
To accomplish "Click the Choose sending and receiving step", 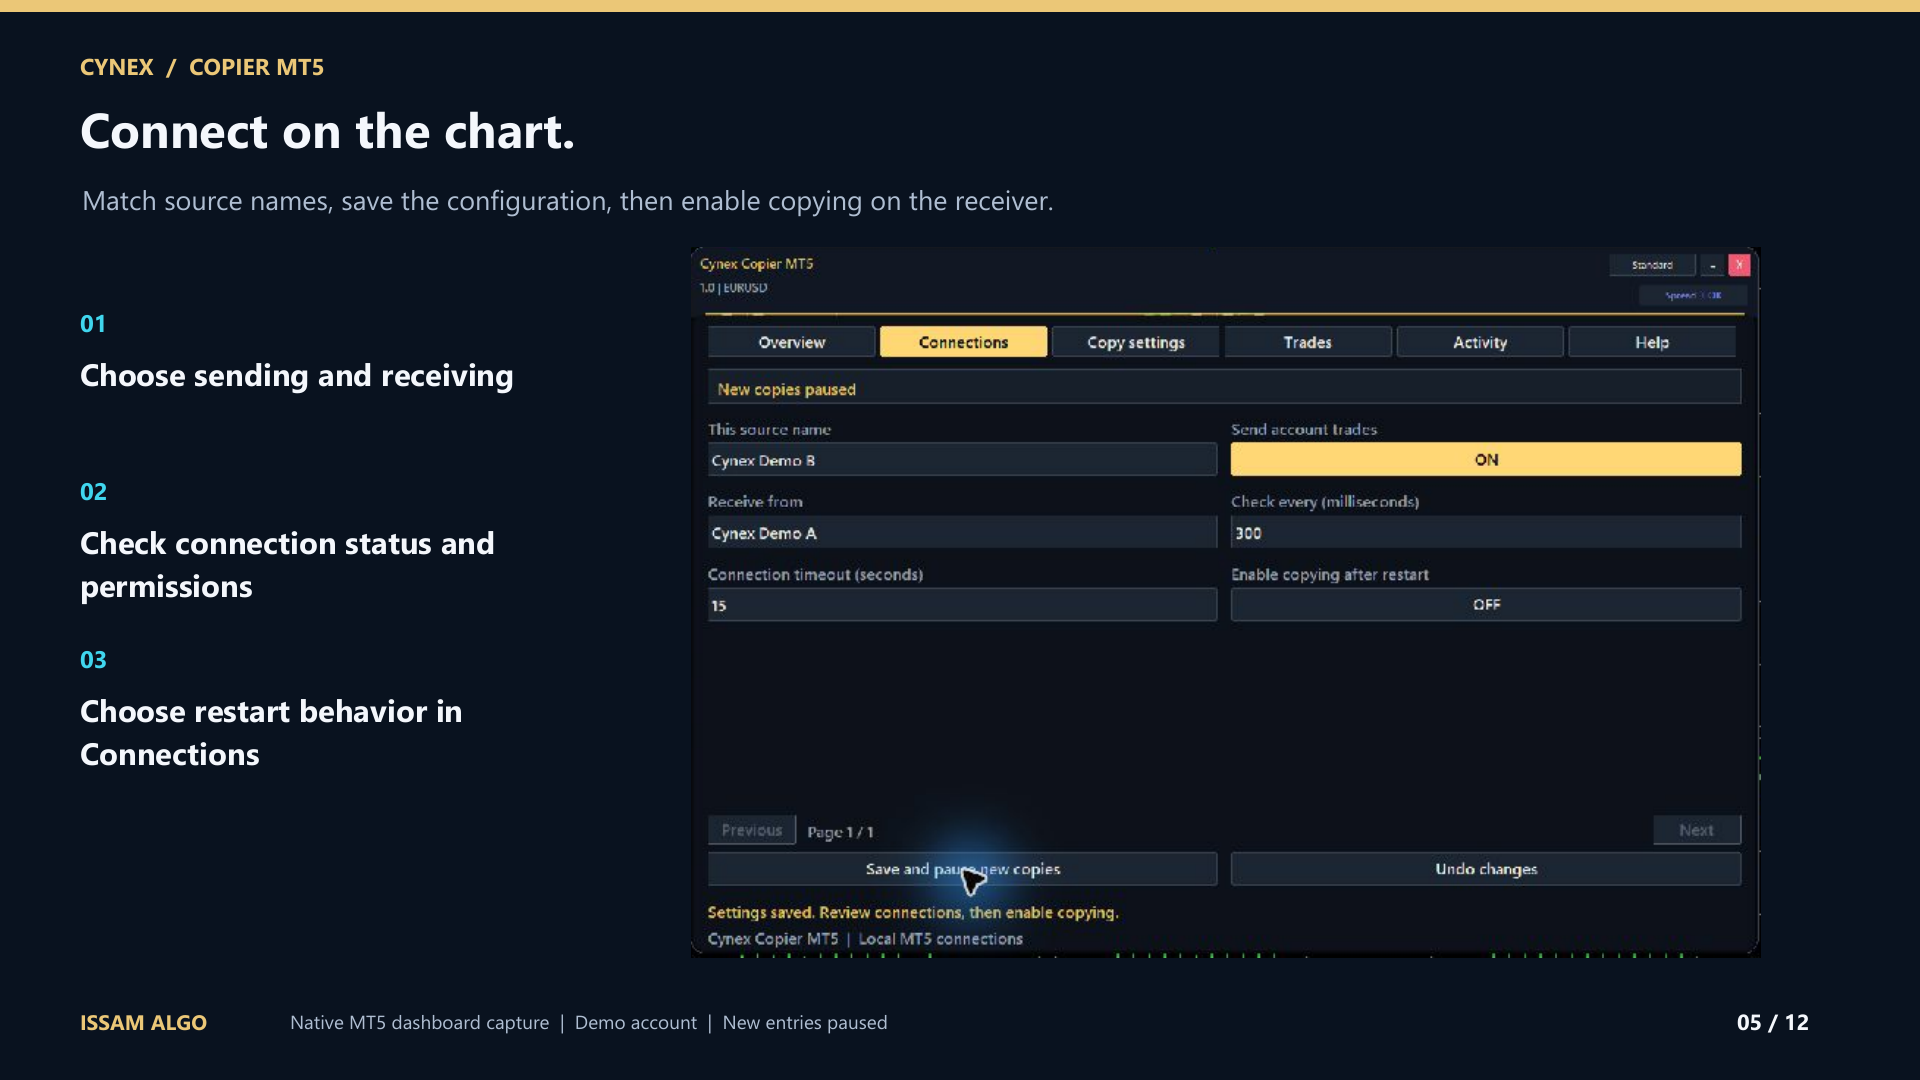I will tap(296, 376).
